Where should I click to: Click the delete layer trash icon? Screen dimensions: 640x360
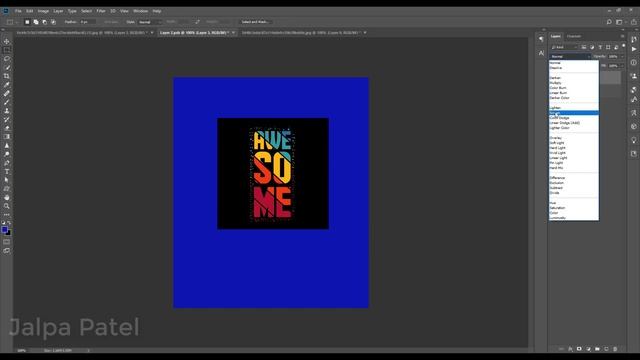pos(615,349)
